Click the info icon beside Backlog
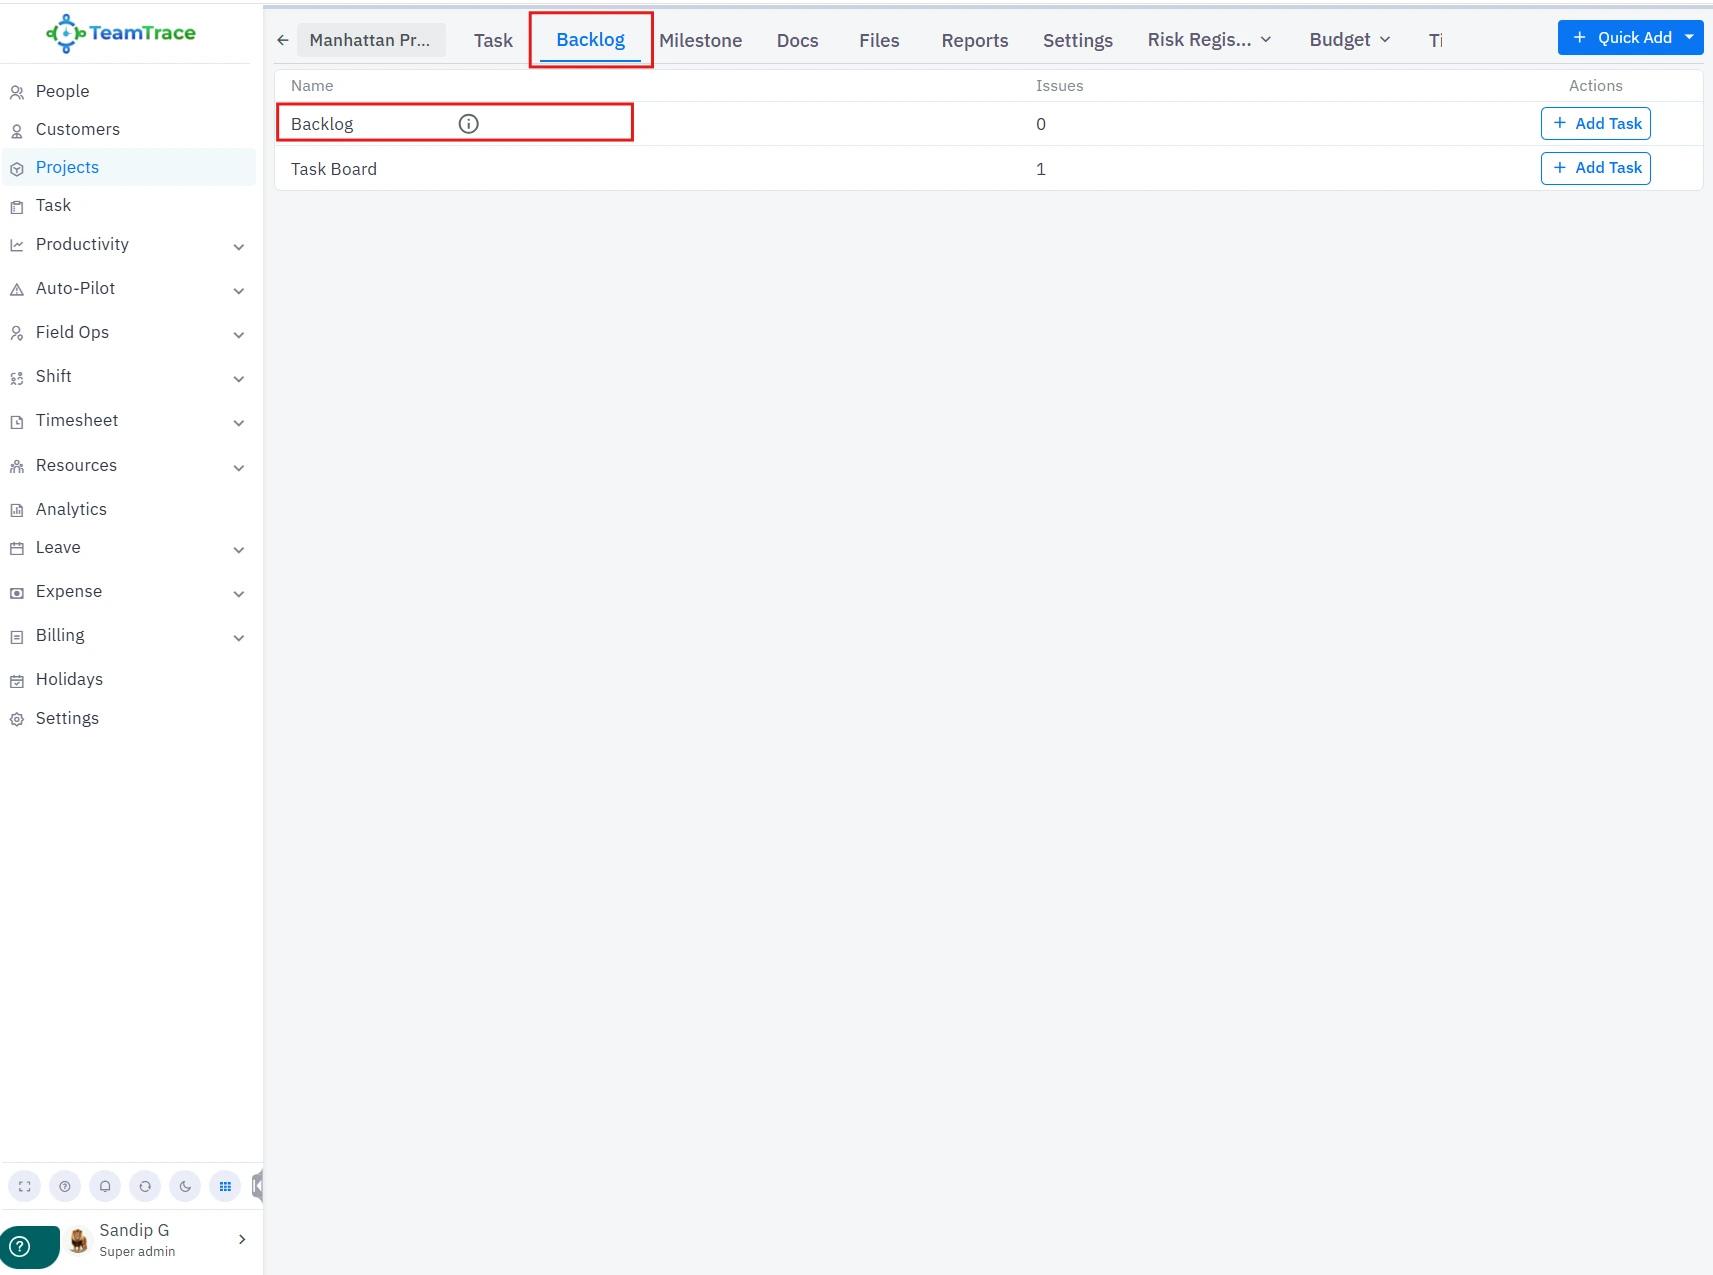The width and height of the screenshot is (1713, 1275). (x=468, y=124)
